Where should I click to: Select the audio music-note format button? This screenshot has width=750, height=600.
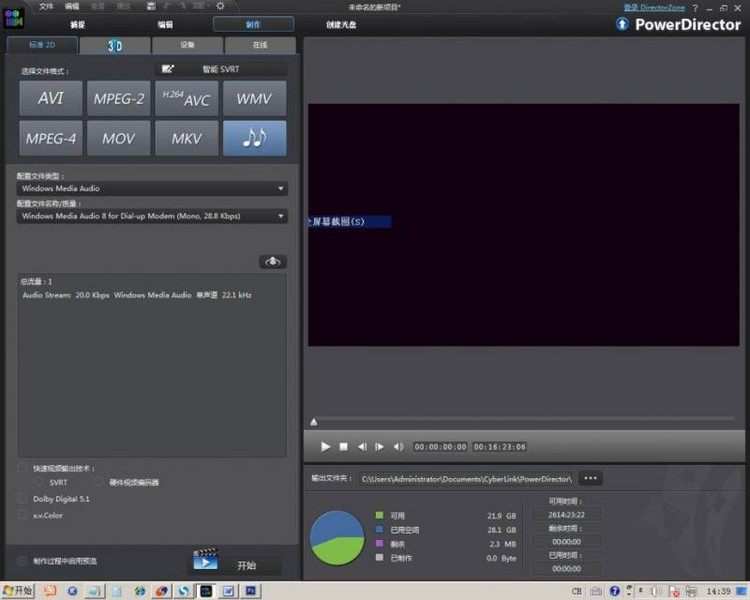(x=254, y=138)
